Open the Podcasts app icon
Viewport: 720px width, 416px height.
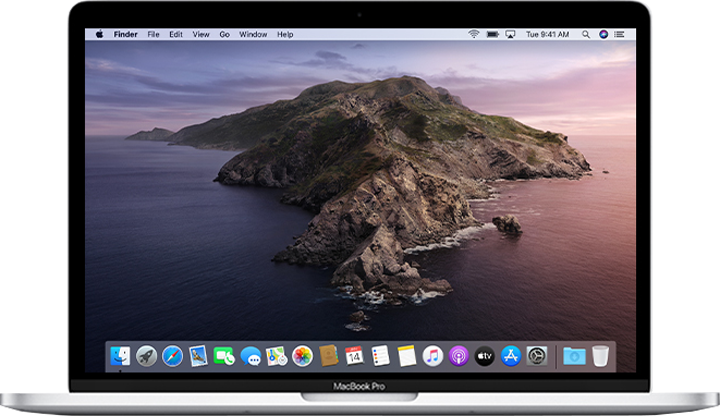(459, 356)
